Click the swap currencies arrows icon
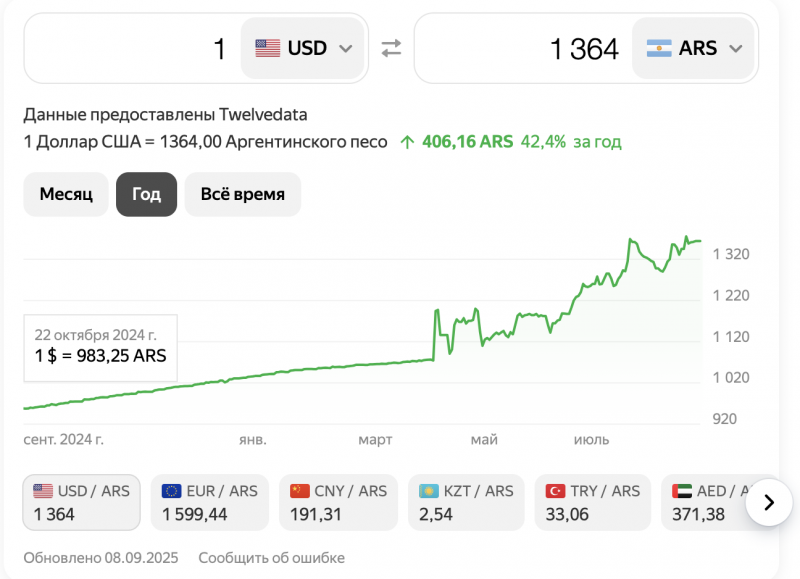Viewport: 800px width, 579px height. coord(391,48)
